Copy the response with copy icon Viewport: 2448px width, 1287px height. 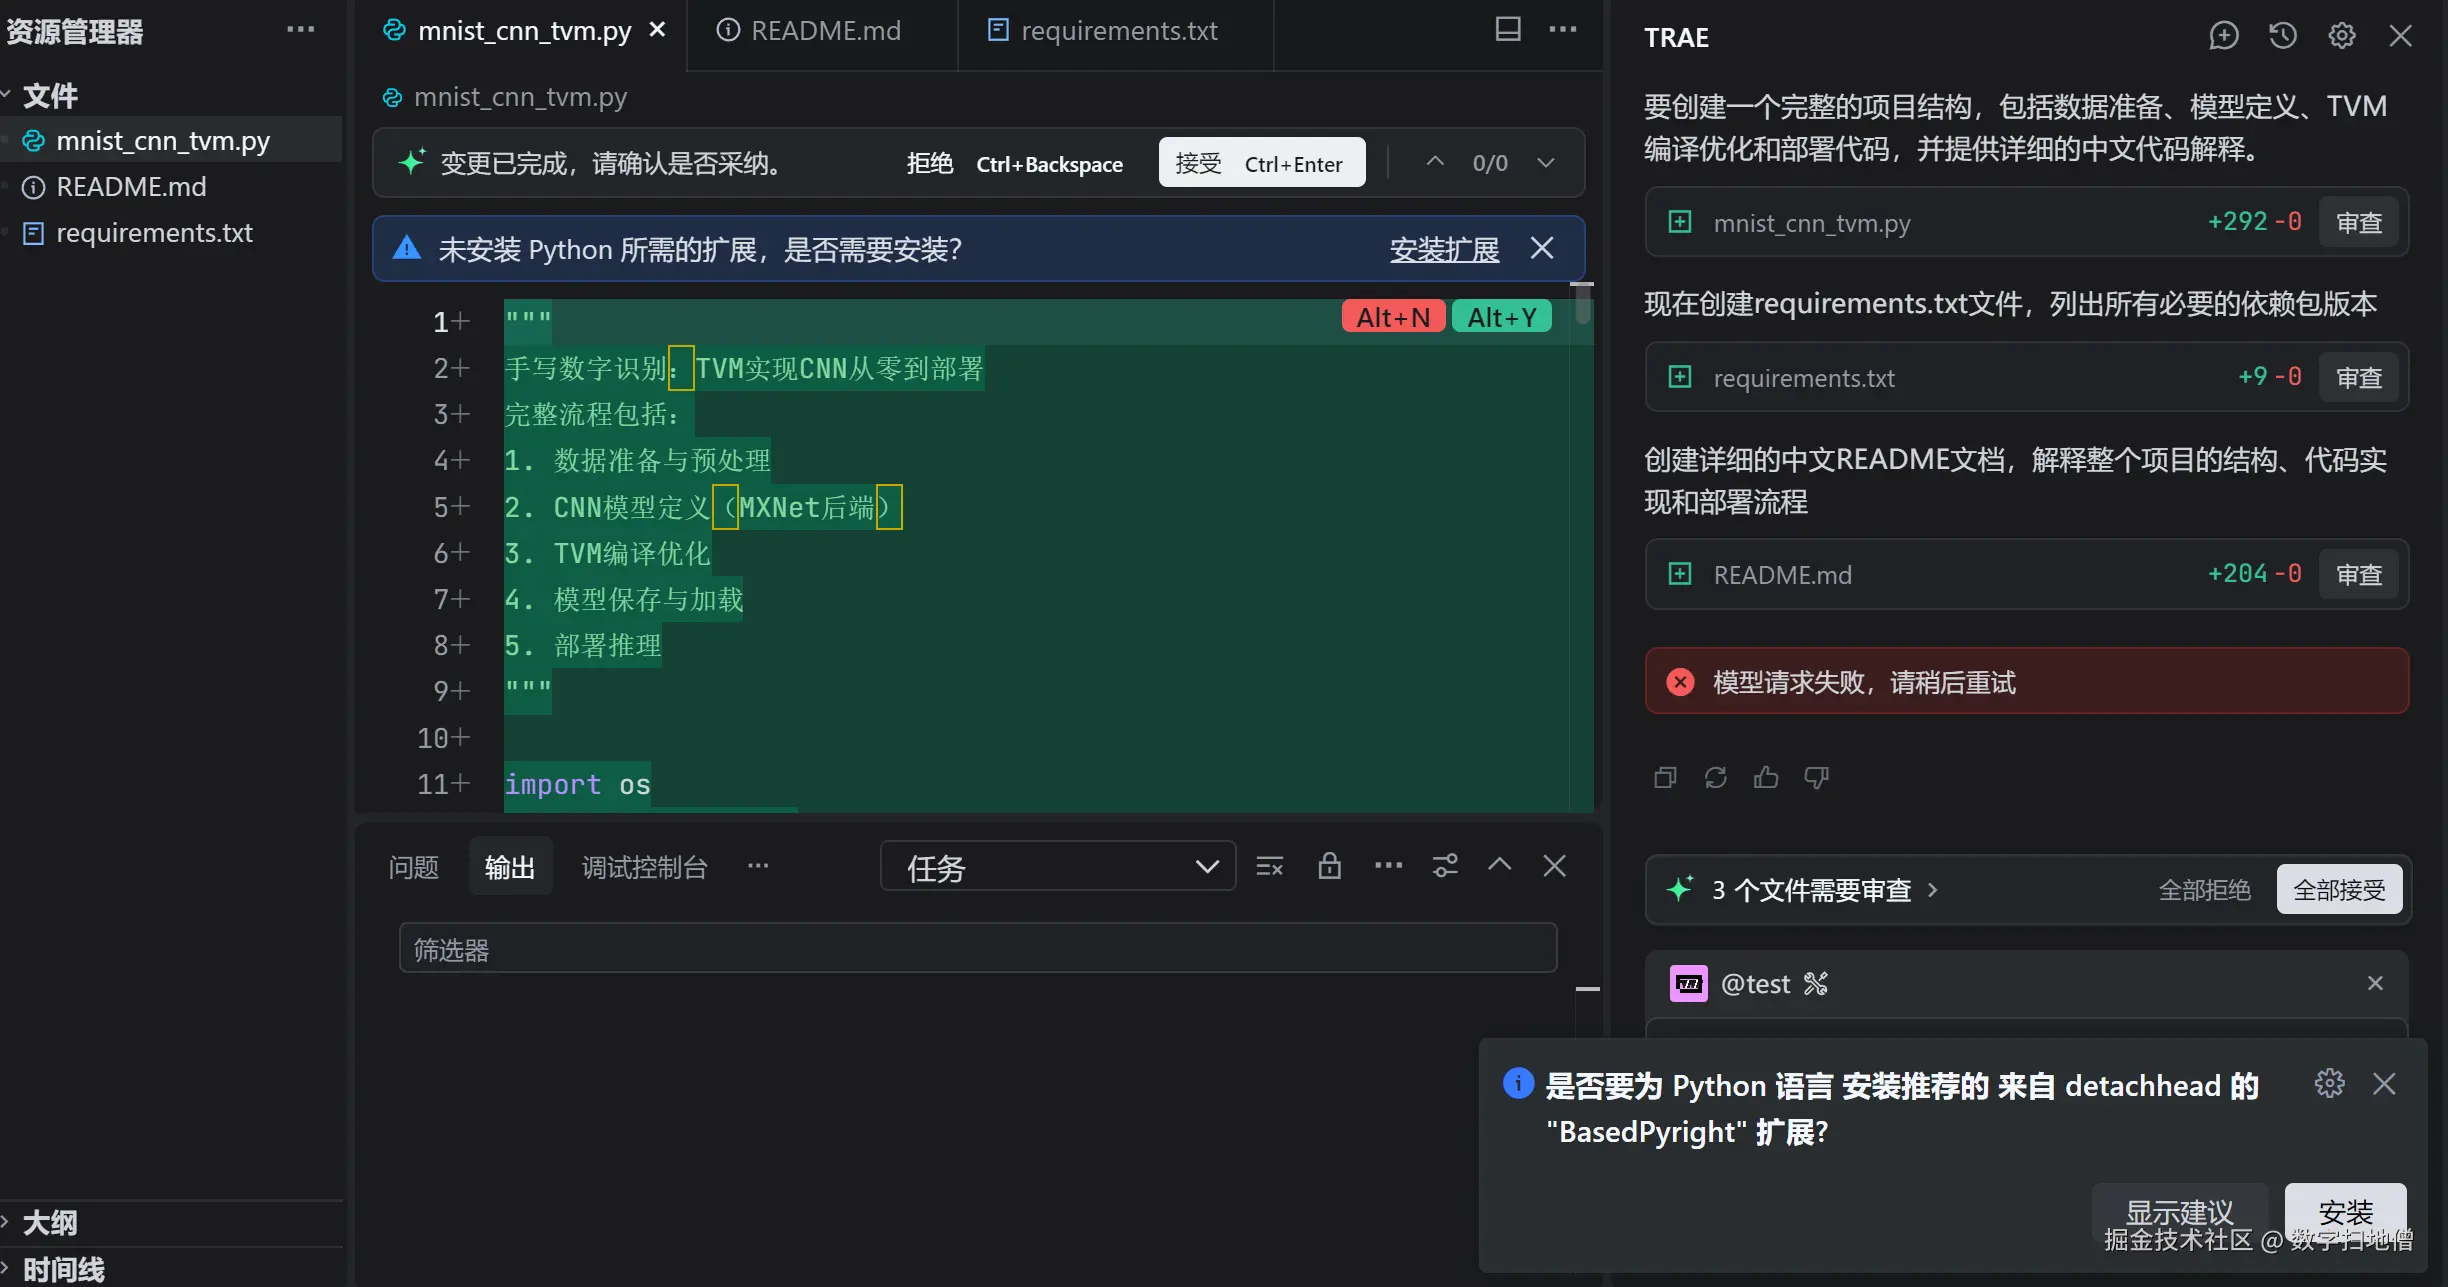(1665, 777)
